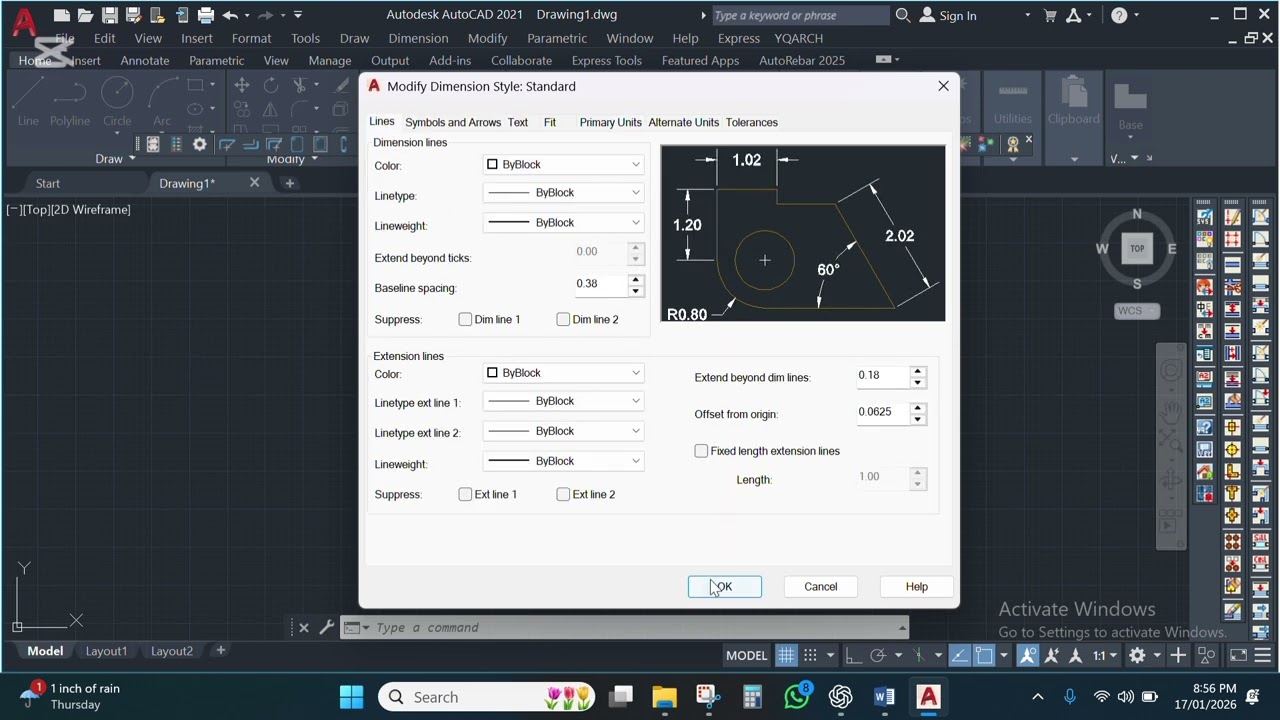Check the Ext line 1 suppress box
Screen dimensions: 1280x720
coord(465,494)
